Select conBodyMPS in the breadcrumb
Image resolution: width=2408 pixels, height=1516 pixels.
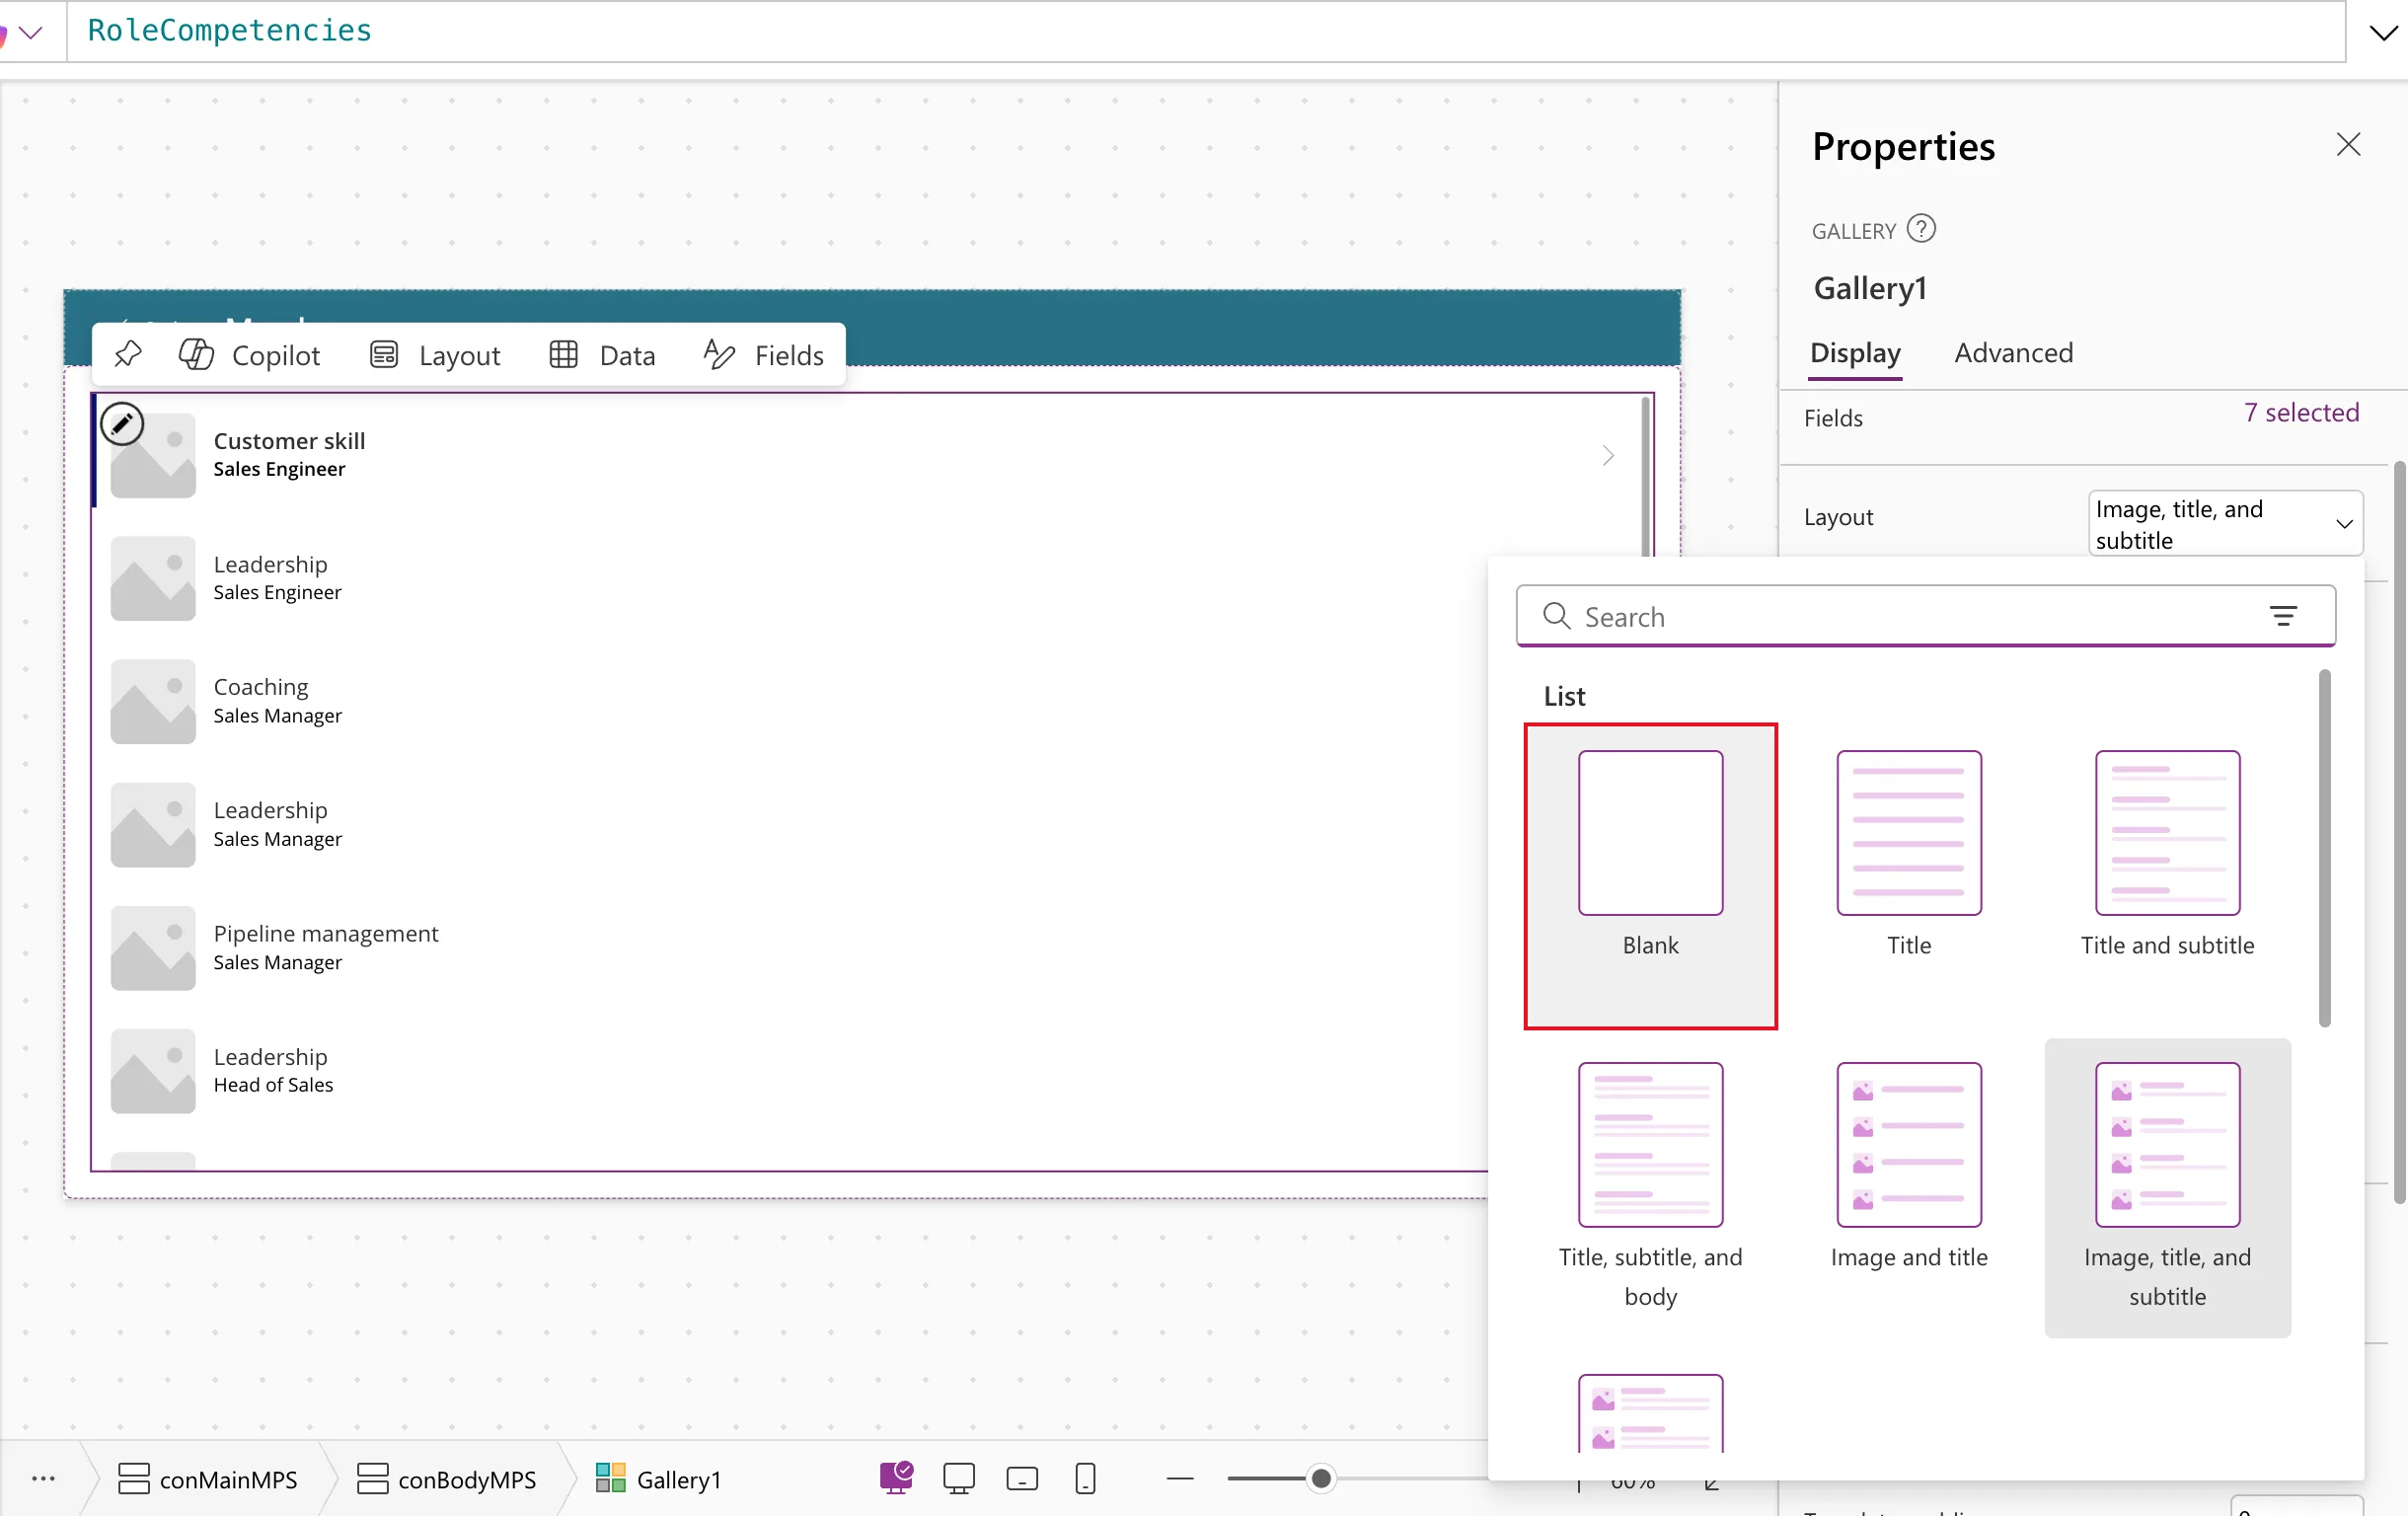[x=446, y=1478]
